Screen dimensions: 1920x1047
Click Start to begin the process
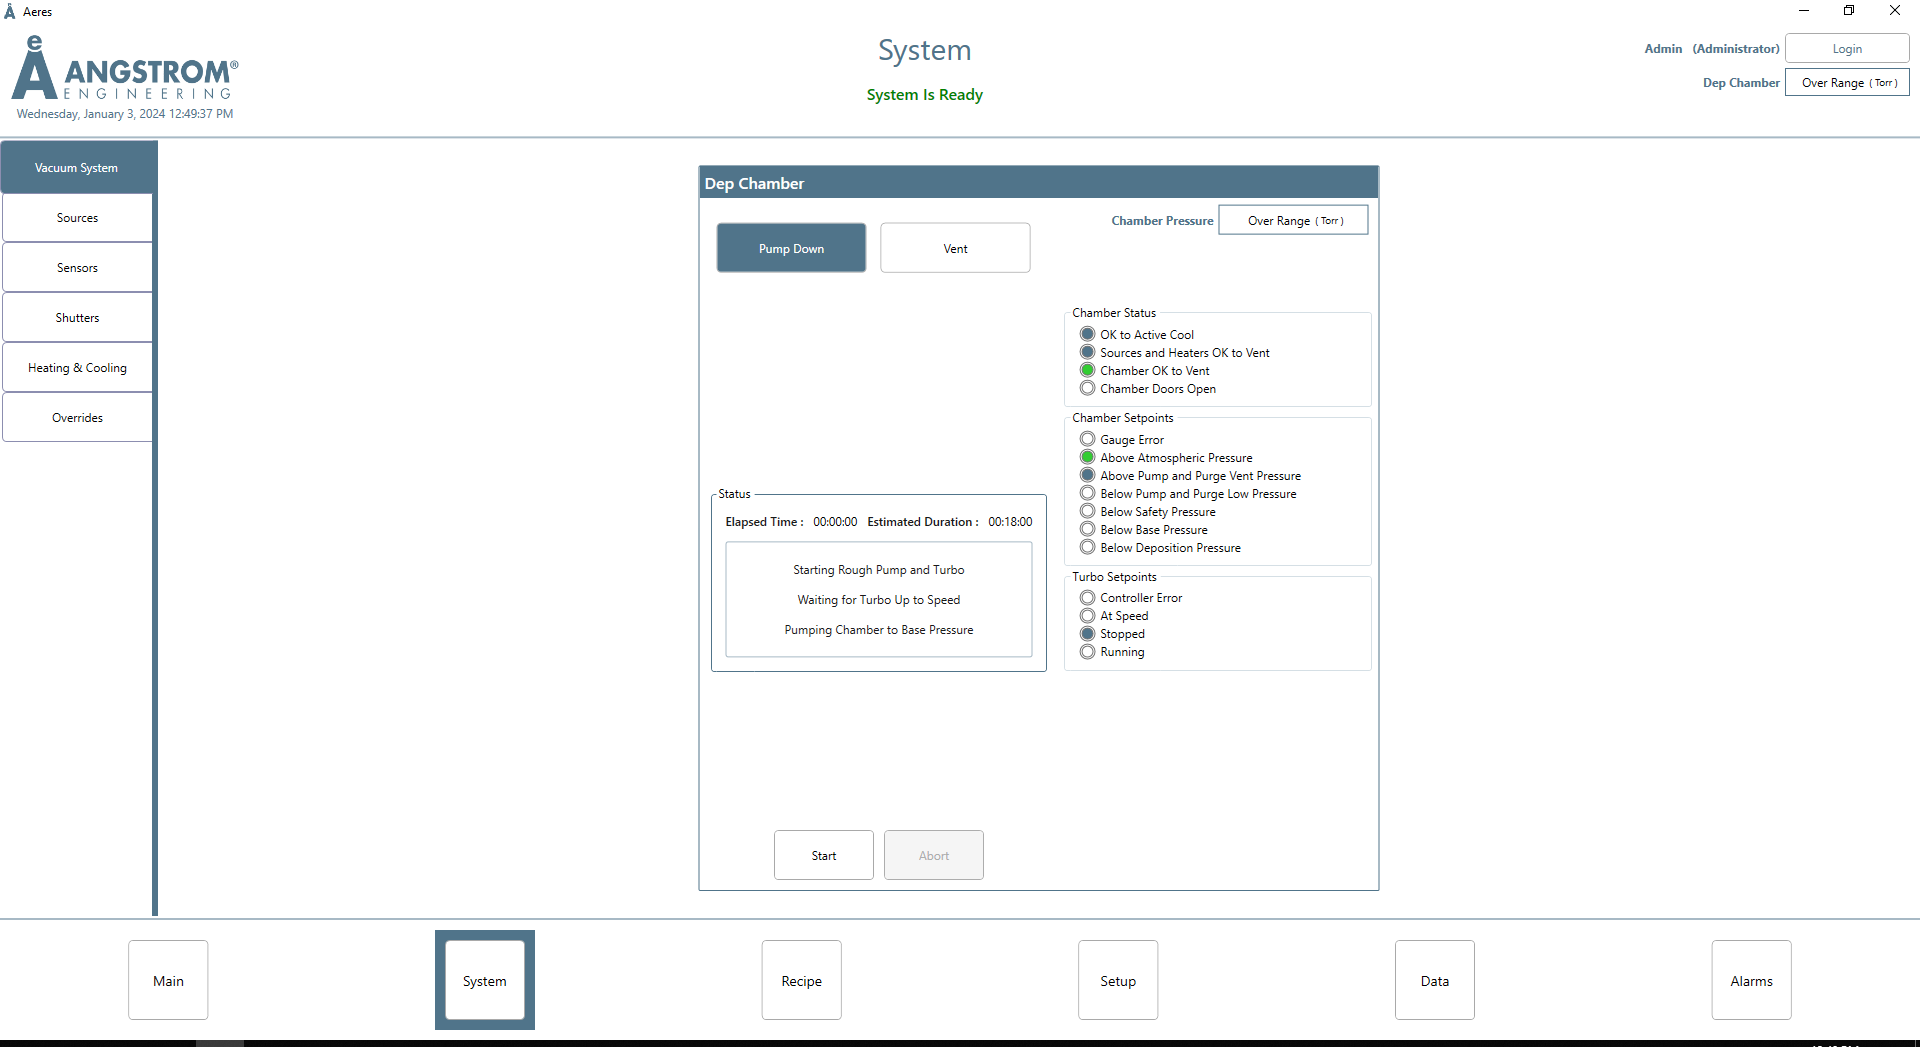click(823, 856)
